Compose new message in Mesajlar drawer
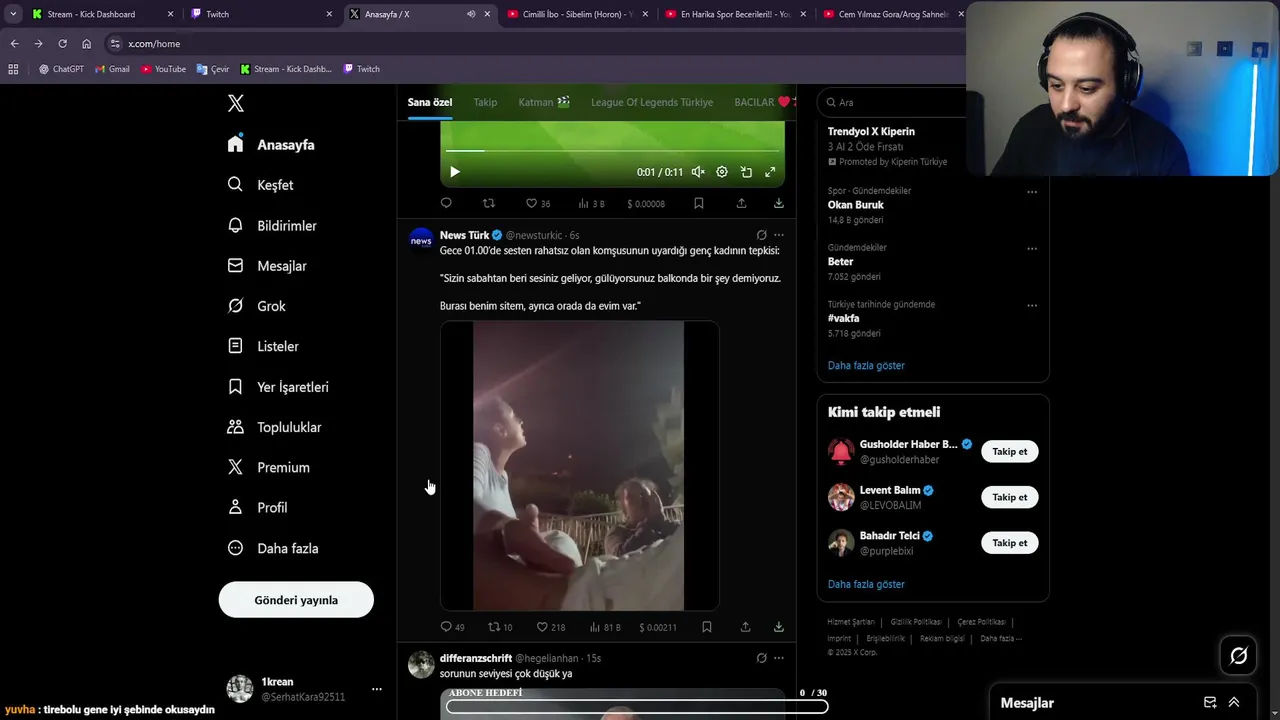Image resolution: width=1280 pixels, height=720 pixels. pos(1210,702)
